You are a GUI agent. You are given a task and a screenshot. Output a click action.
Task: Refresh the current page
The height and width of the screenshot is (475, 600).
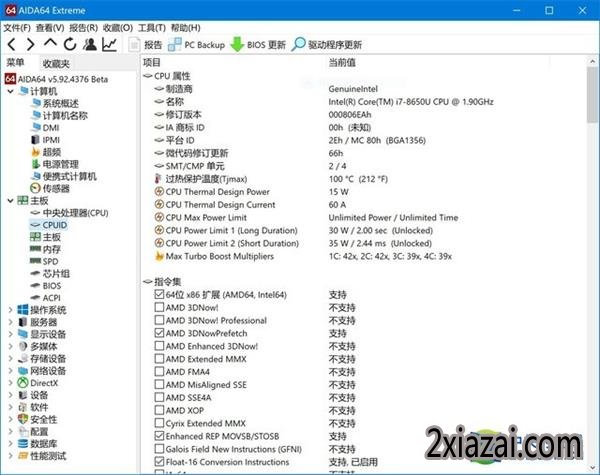click(x=70, y=44)
